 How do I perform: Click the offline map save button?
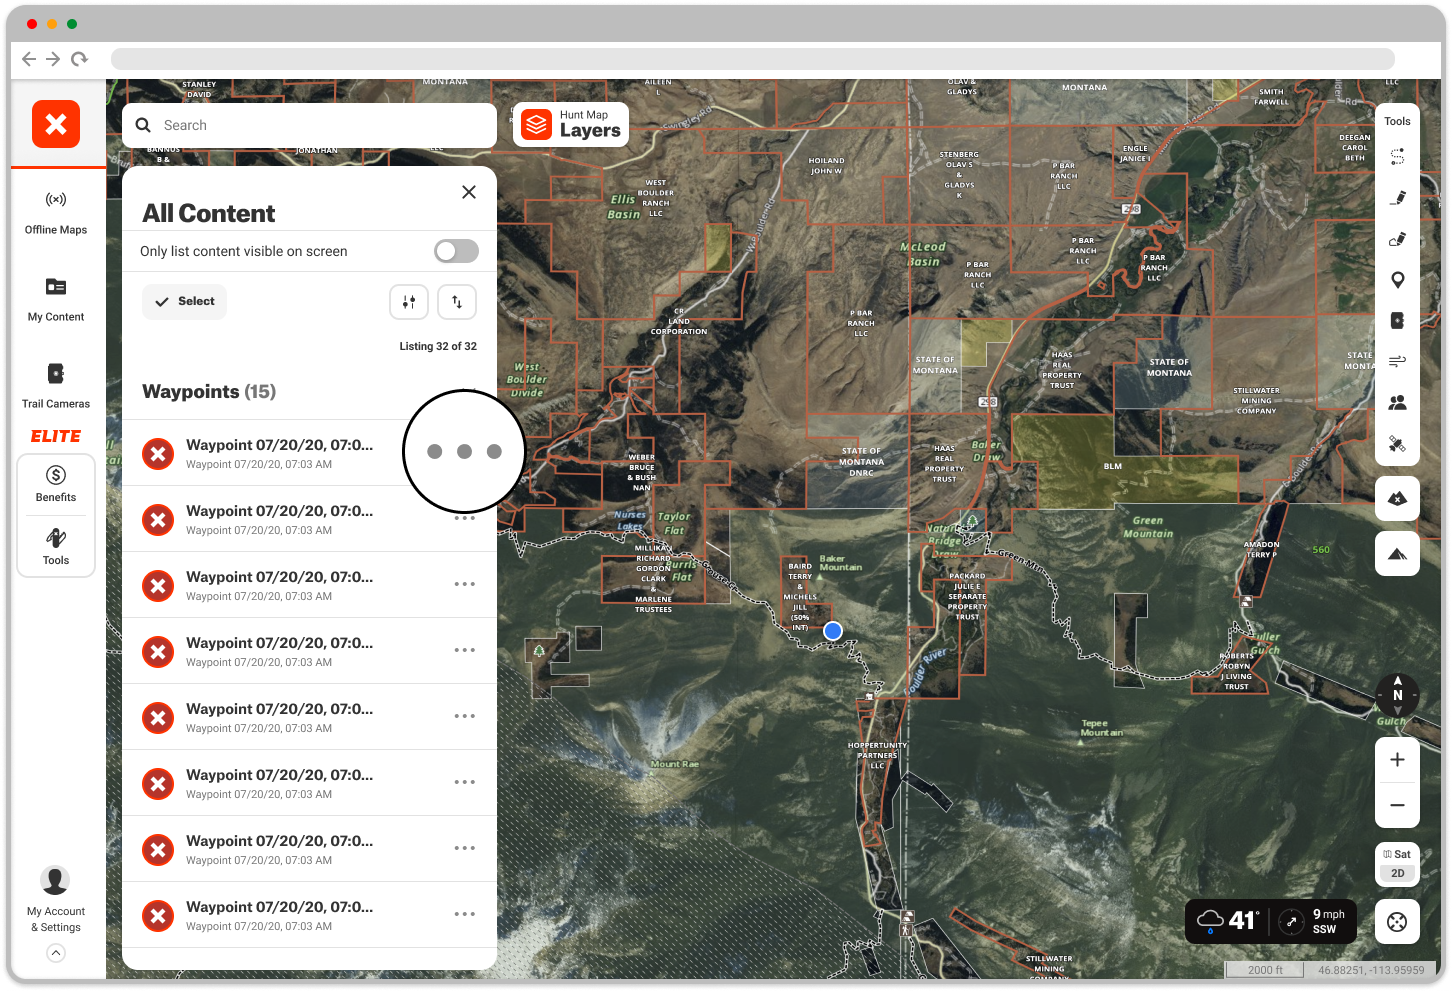[x=1398, y=498]
